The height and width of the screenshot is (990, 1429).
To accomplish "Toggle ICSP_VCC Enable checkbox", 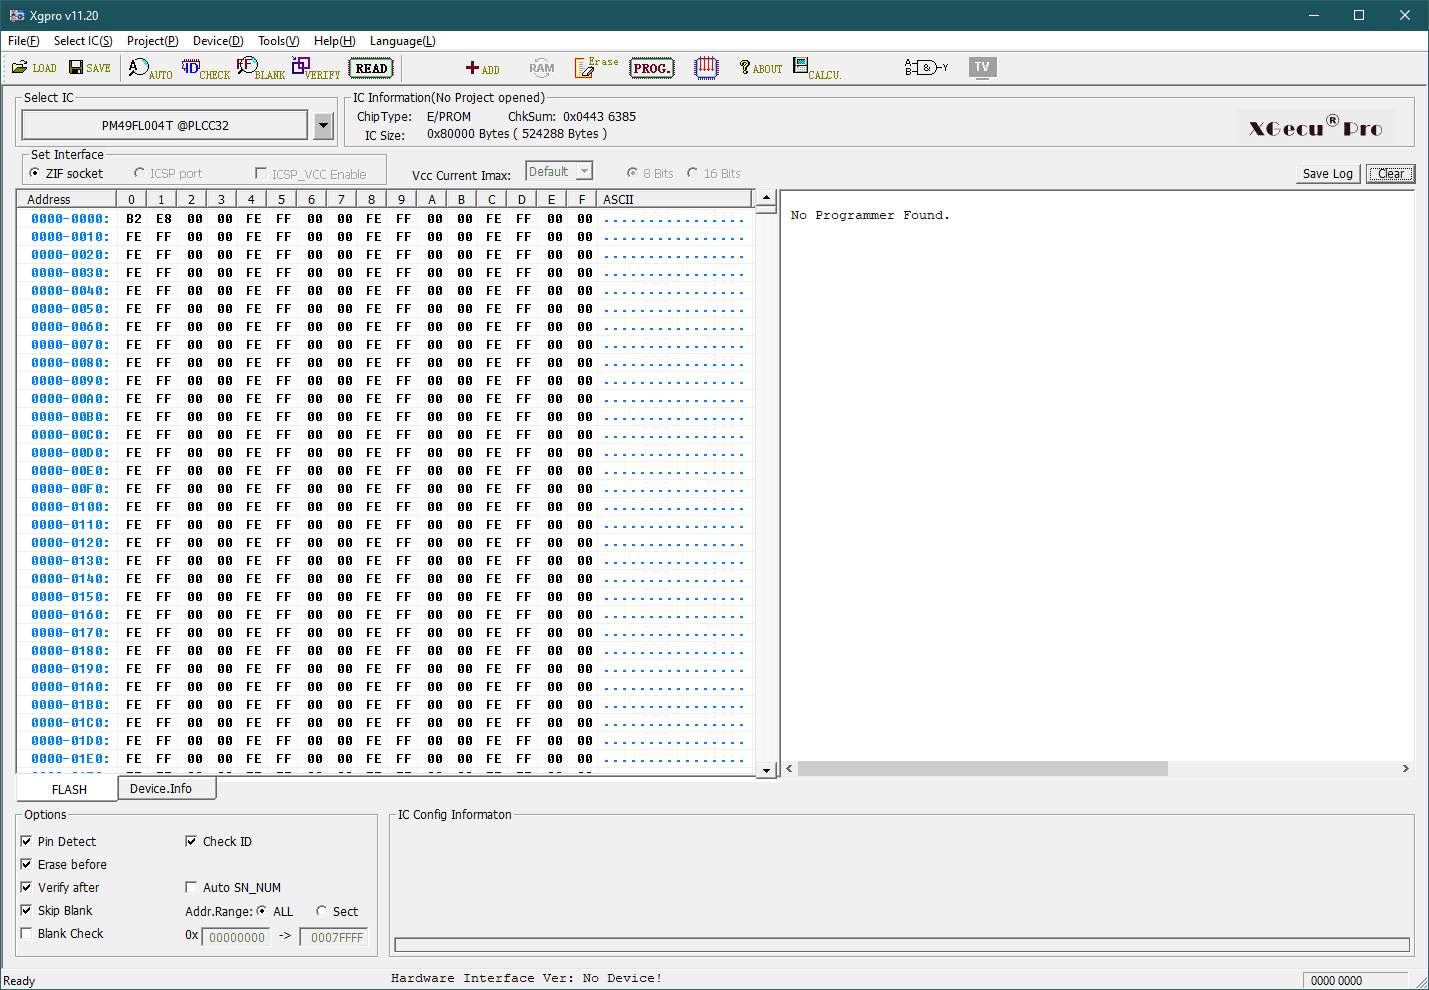I will (261, 173).
